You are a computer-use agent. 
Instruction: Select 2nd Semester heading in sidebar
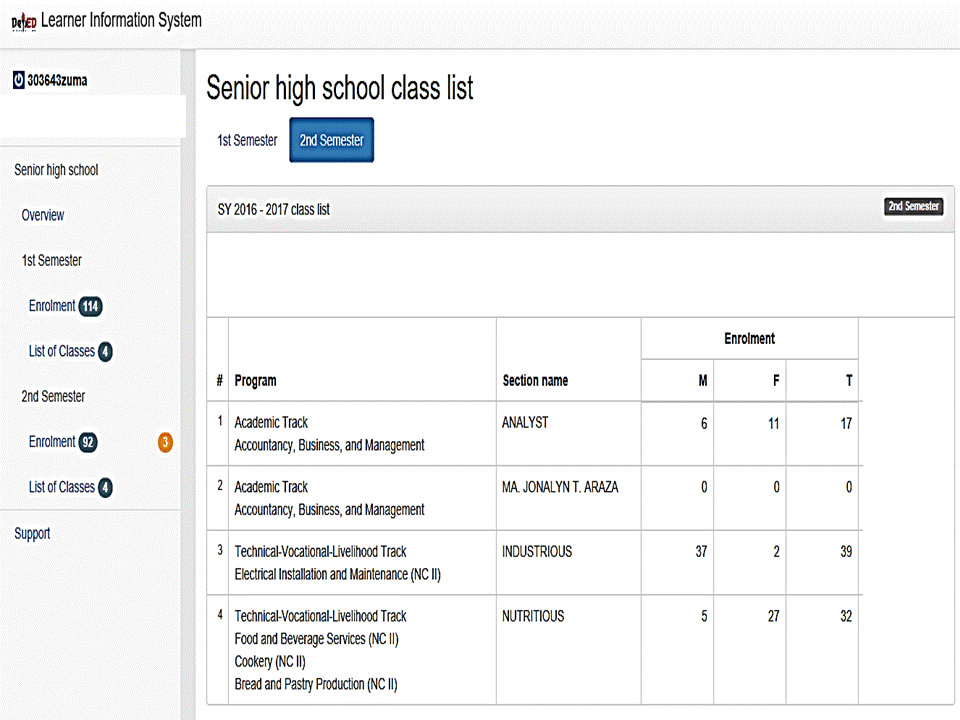53,396
